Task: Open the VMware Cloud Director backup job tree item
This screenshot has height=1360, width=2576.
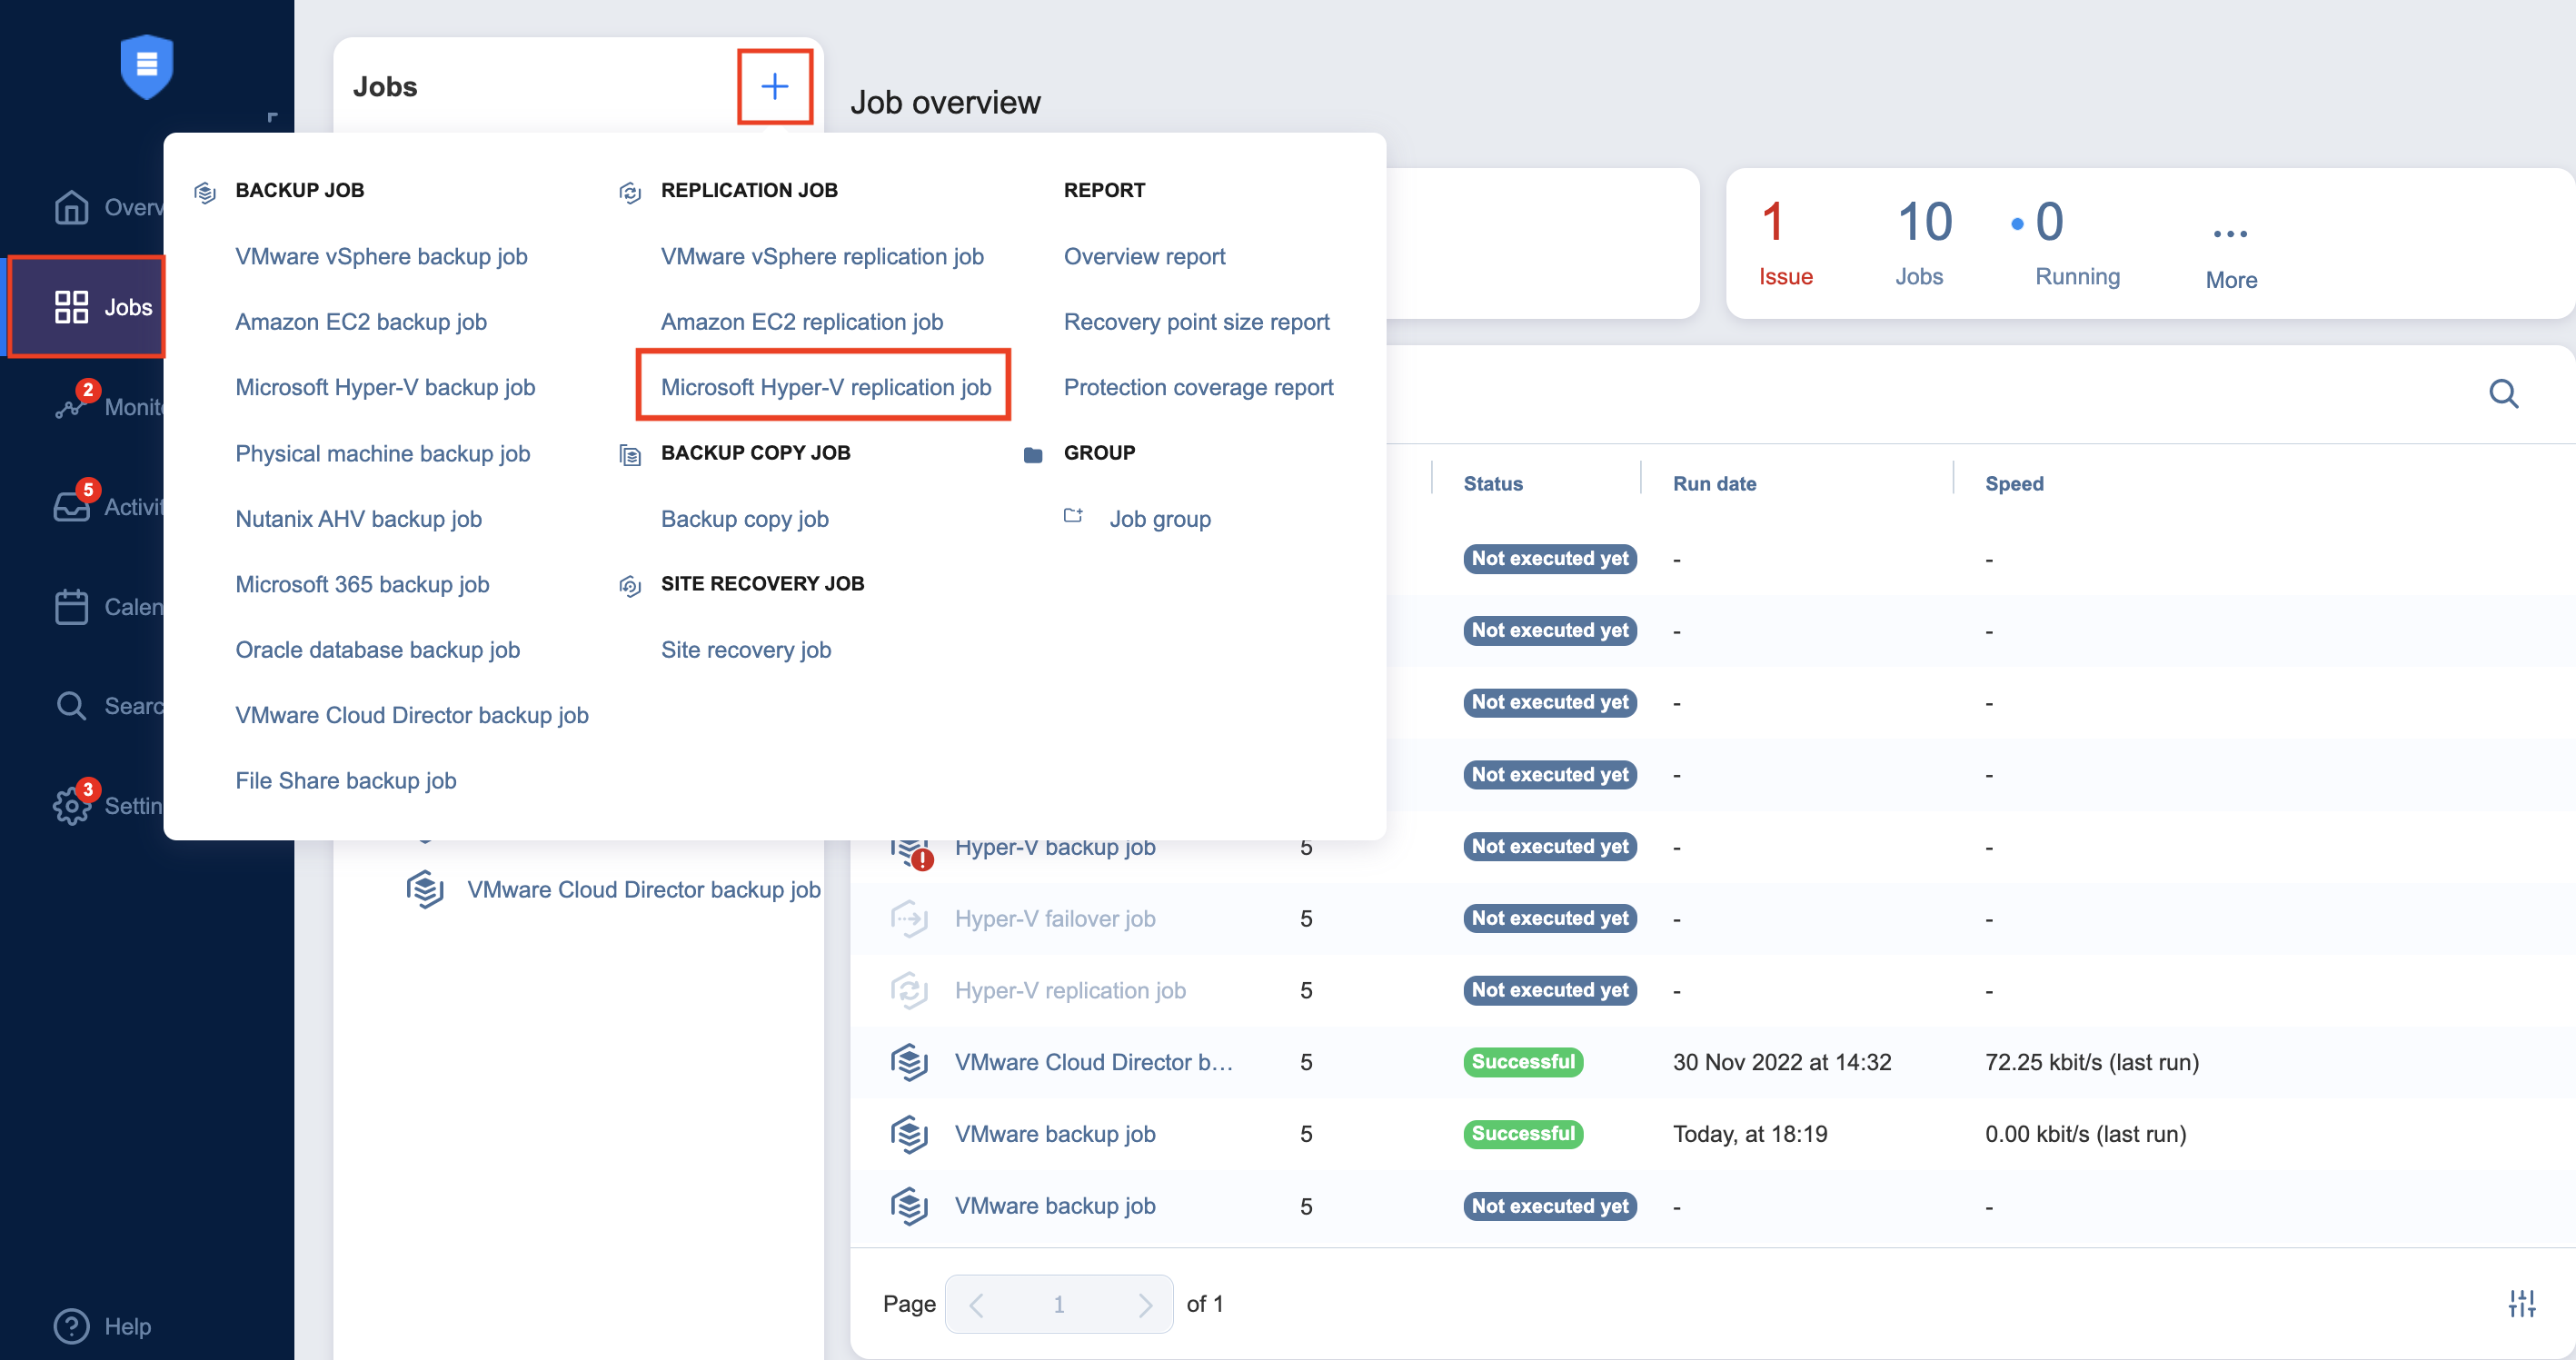Action: (x=644, y=889)
